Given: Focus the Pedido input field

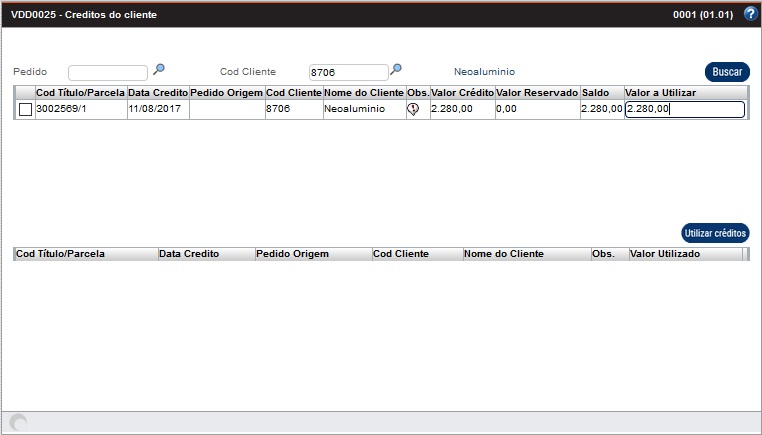Looking at the screenshot, I should 108,72.
